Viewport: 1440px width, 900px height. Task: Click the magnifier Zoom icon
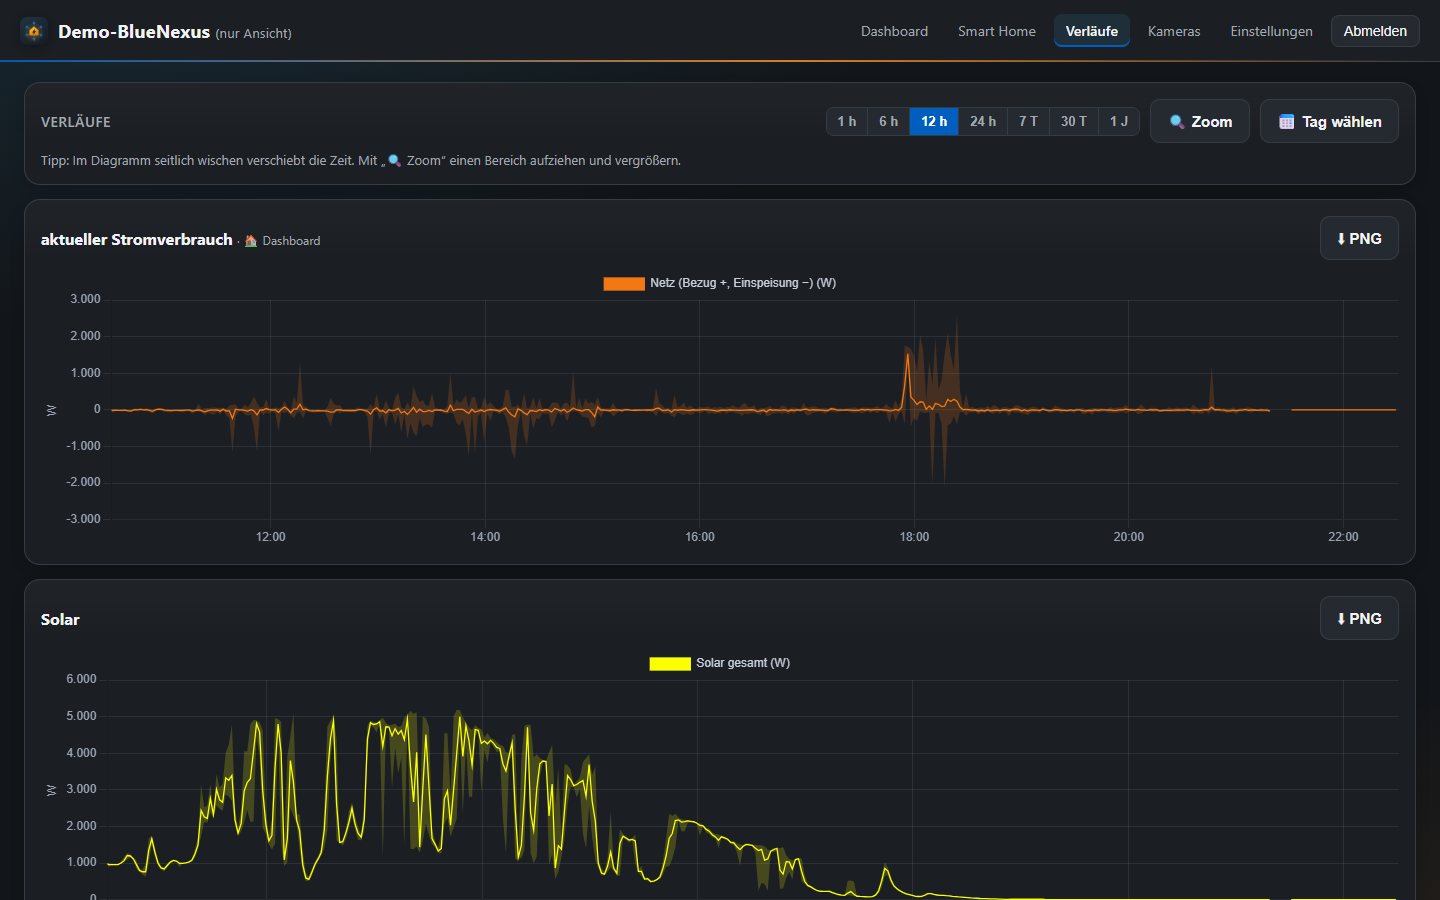(x=1177, y=122)
